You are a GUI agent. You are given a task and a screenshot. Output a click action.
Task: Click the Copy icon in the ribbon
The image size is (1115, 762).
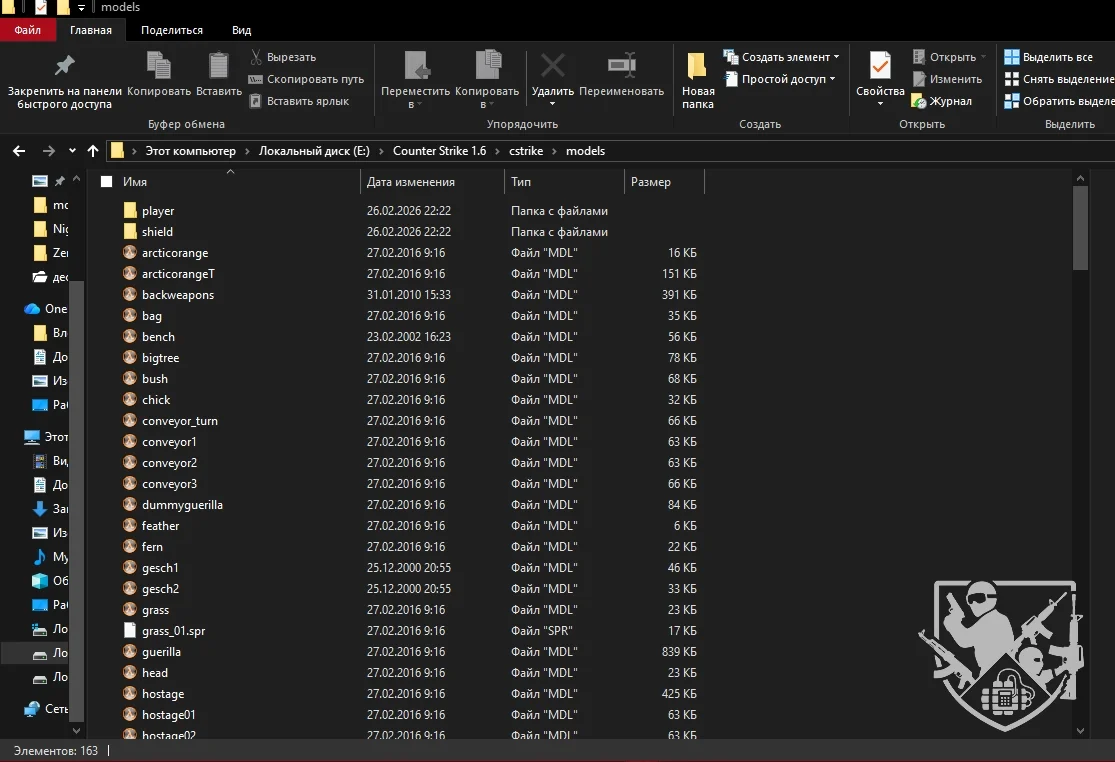pyautogui.click(x=159, y=67)
